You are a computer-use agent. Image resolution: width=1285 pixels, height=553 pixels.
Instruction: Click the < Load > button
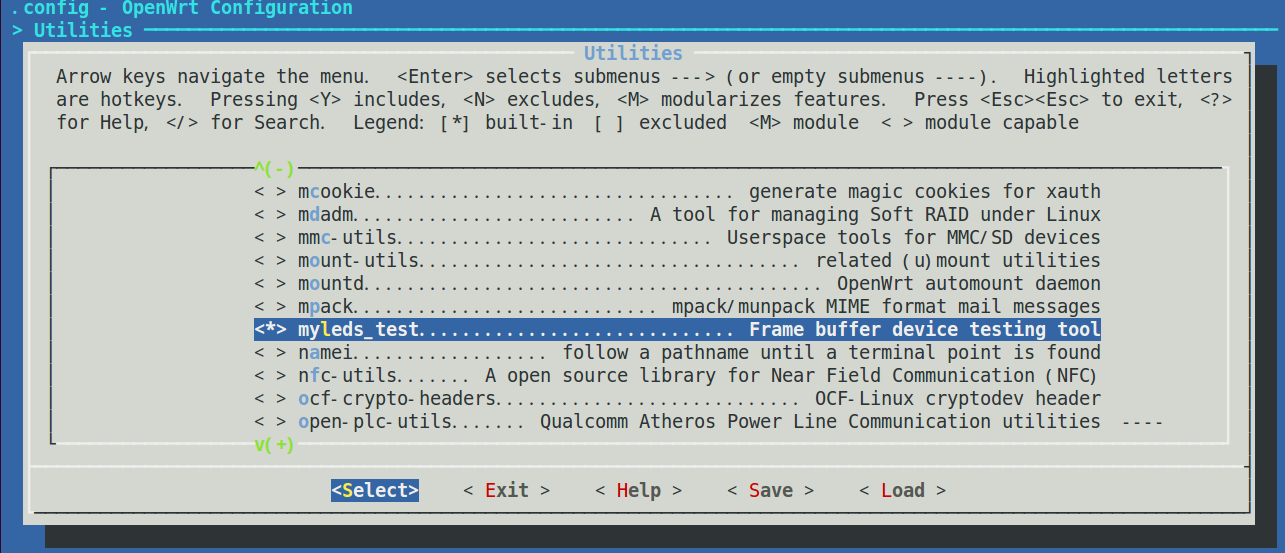[903, 490]
